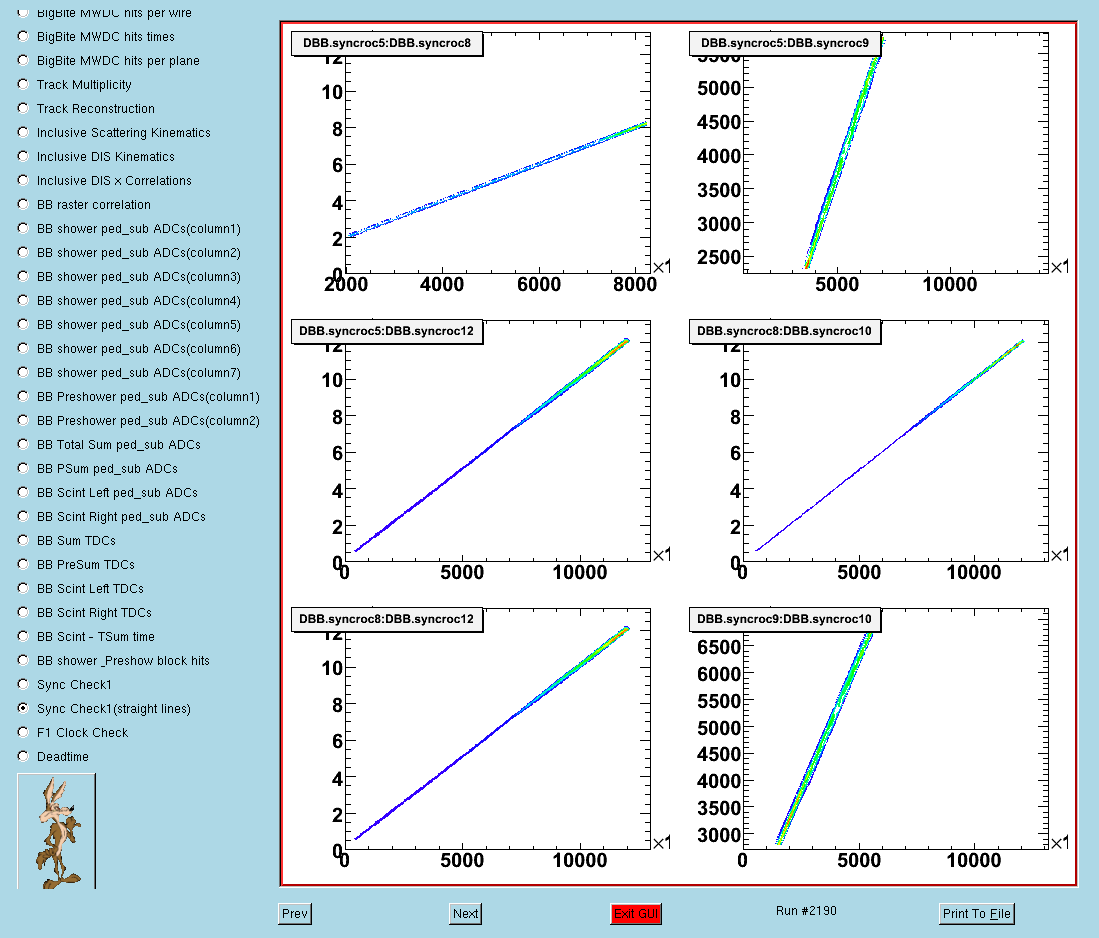This screenshot has height=938, width=1099.
Task: Pick BB shower _Preshow block hits
Action: click(x=23, y=660)
